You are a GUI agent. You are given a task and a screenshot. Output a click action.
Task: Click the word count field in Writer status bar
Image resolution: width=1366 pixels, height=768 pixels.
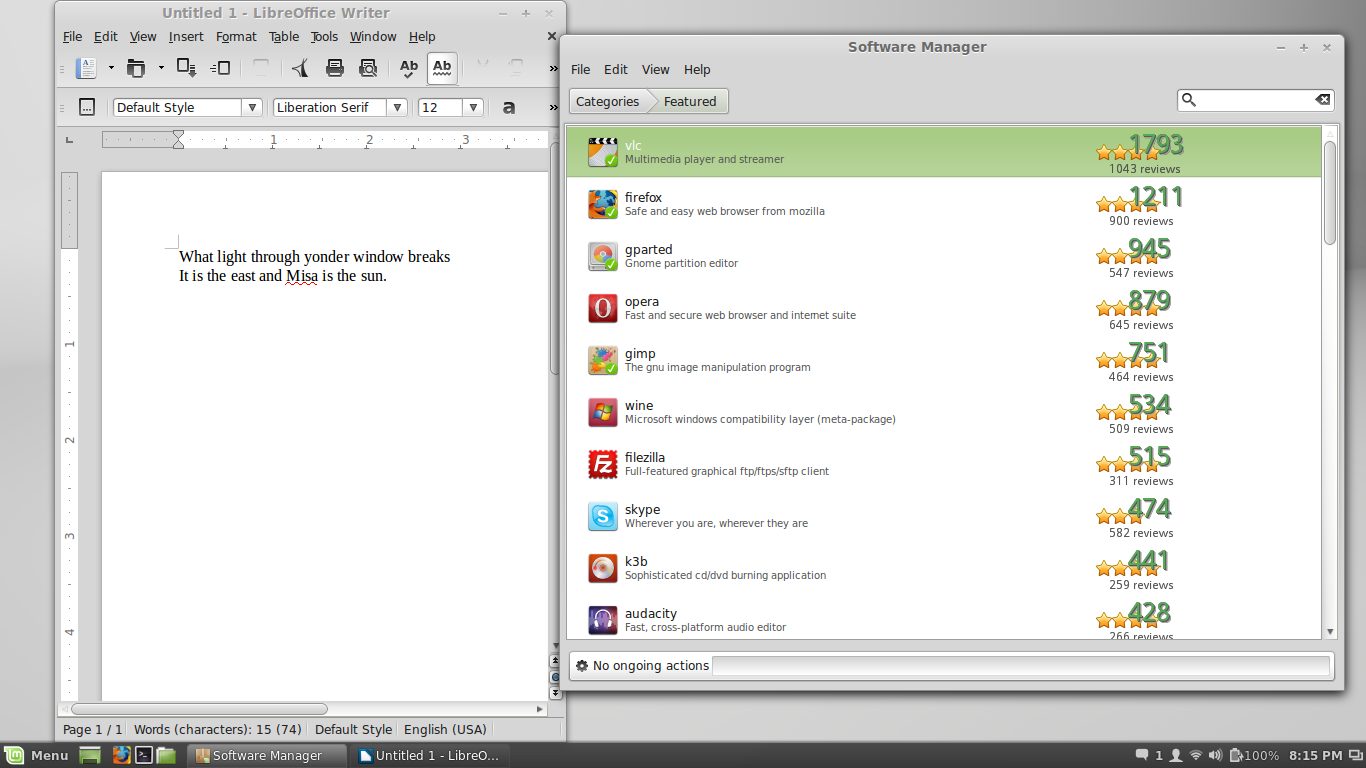(x=218, y=730)
